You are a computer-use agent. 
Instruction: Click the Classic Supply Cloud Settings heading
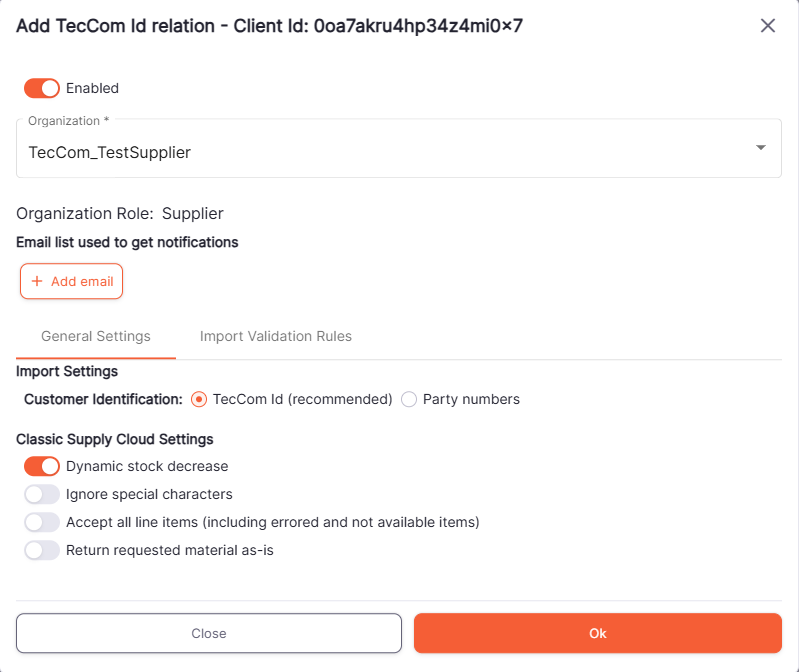pos(115,439)
